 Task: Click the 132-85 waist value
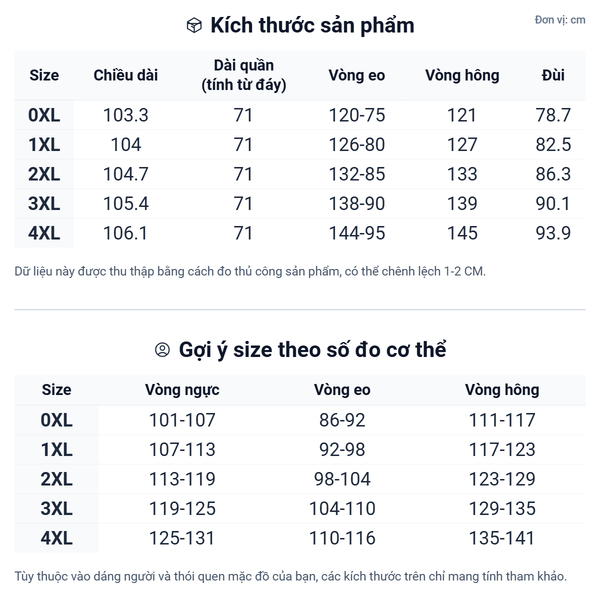pos(357,174)
